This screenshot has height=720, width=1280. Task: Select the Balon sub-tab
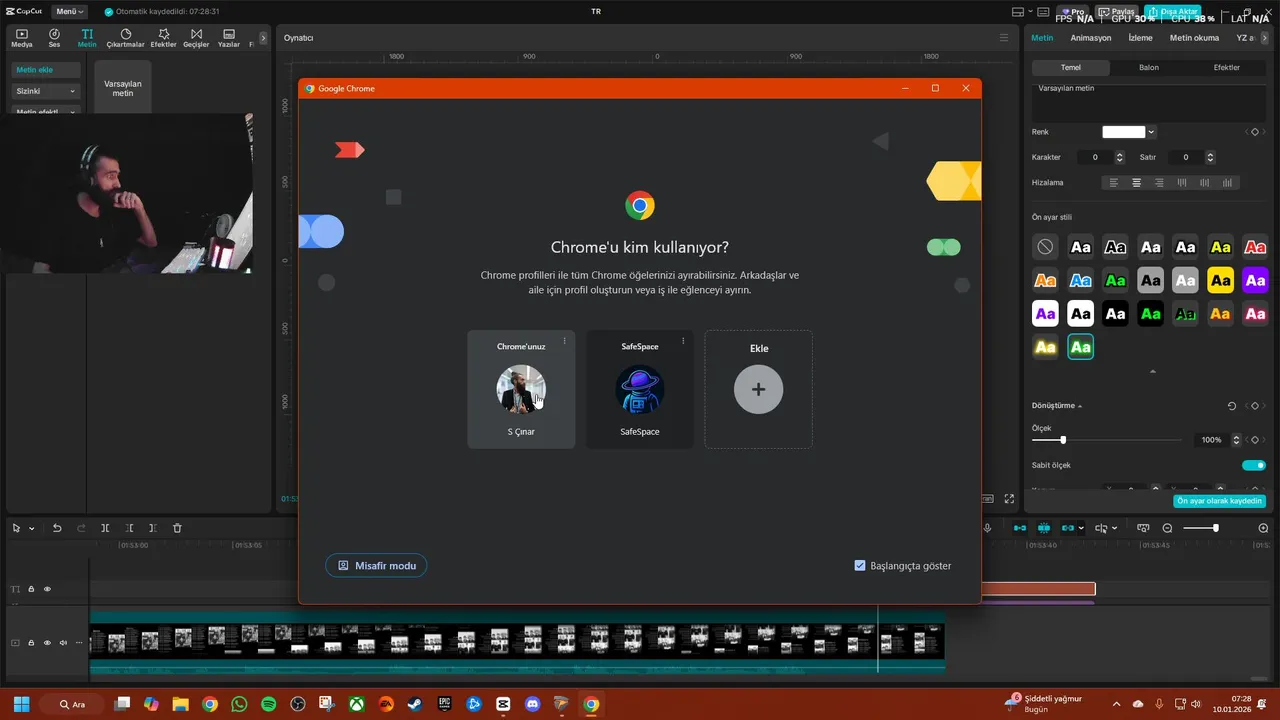point(1149,68)
